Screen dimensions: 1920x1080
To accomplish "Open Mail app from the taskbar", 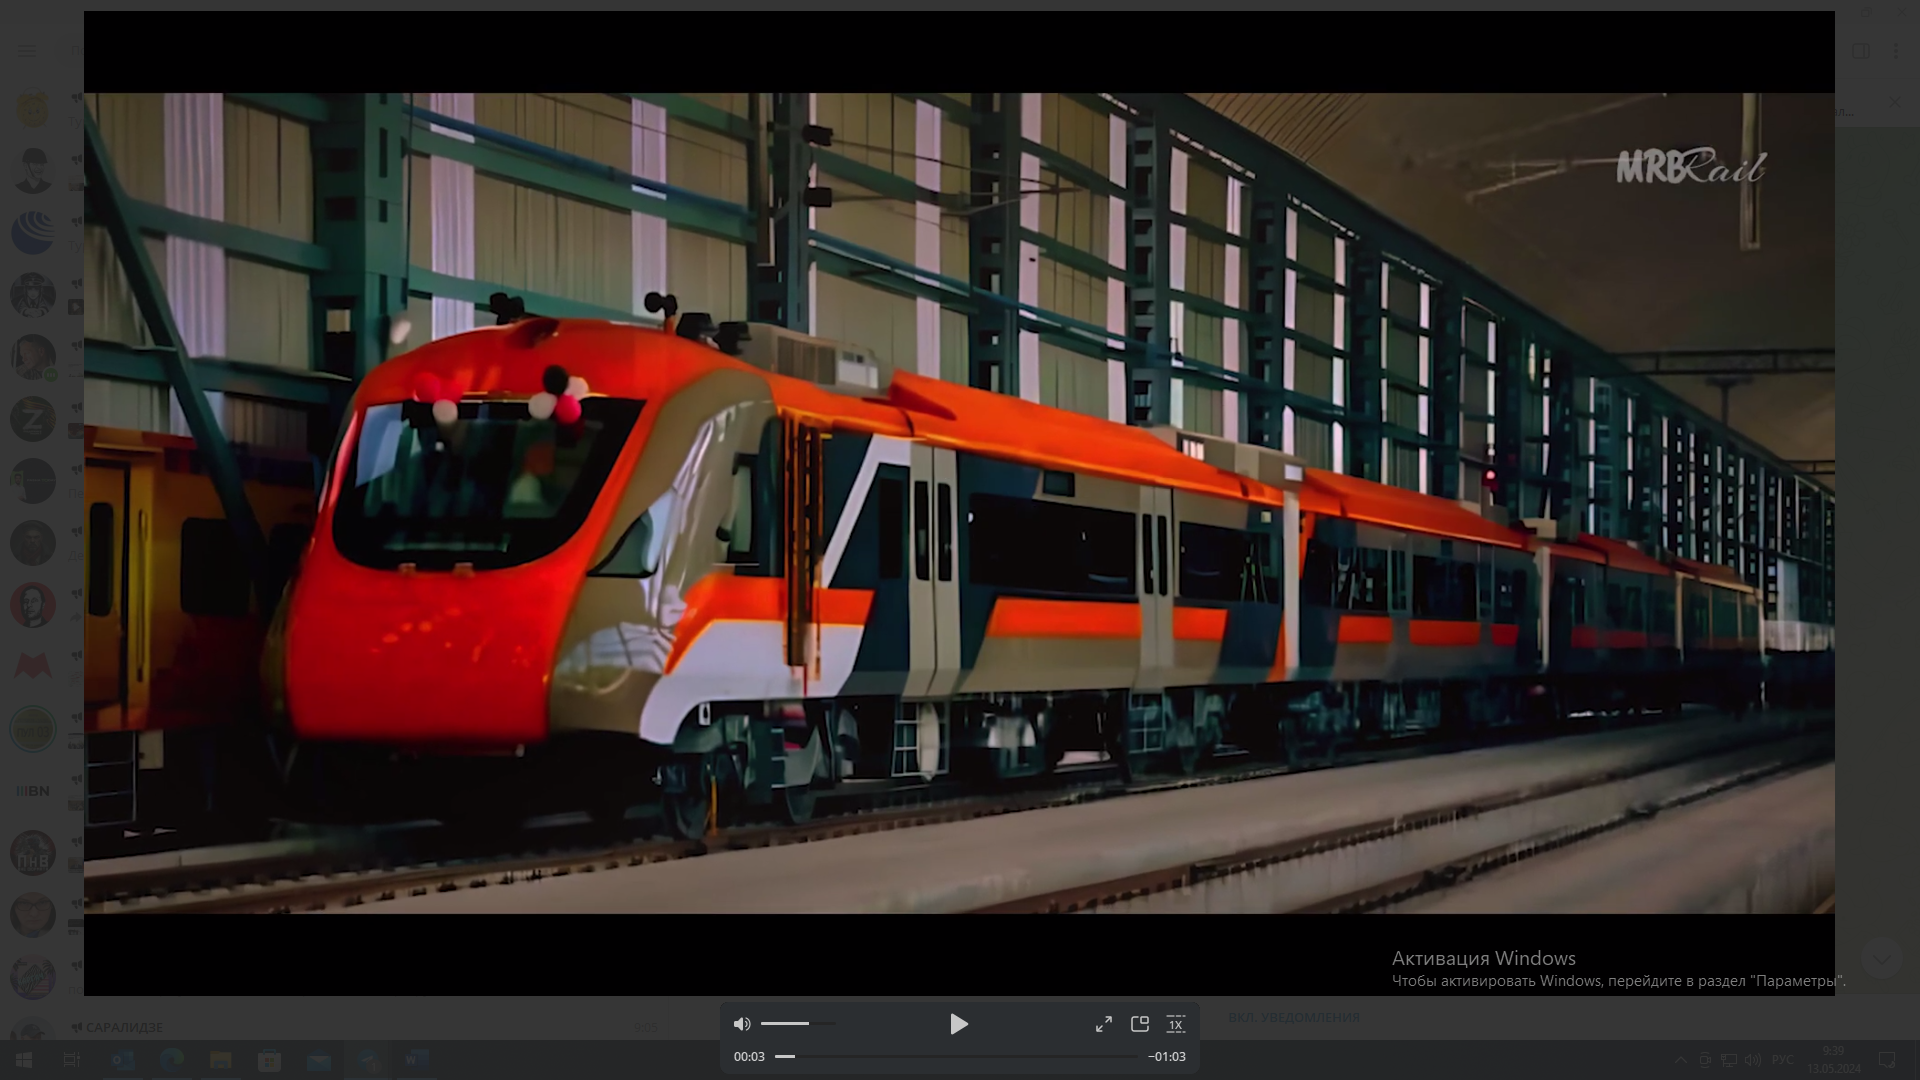I will point(319,1060).
